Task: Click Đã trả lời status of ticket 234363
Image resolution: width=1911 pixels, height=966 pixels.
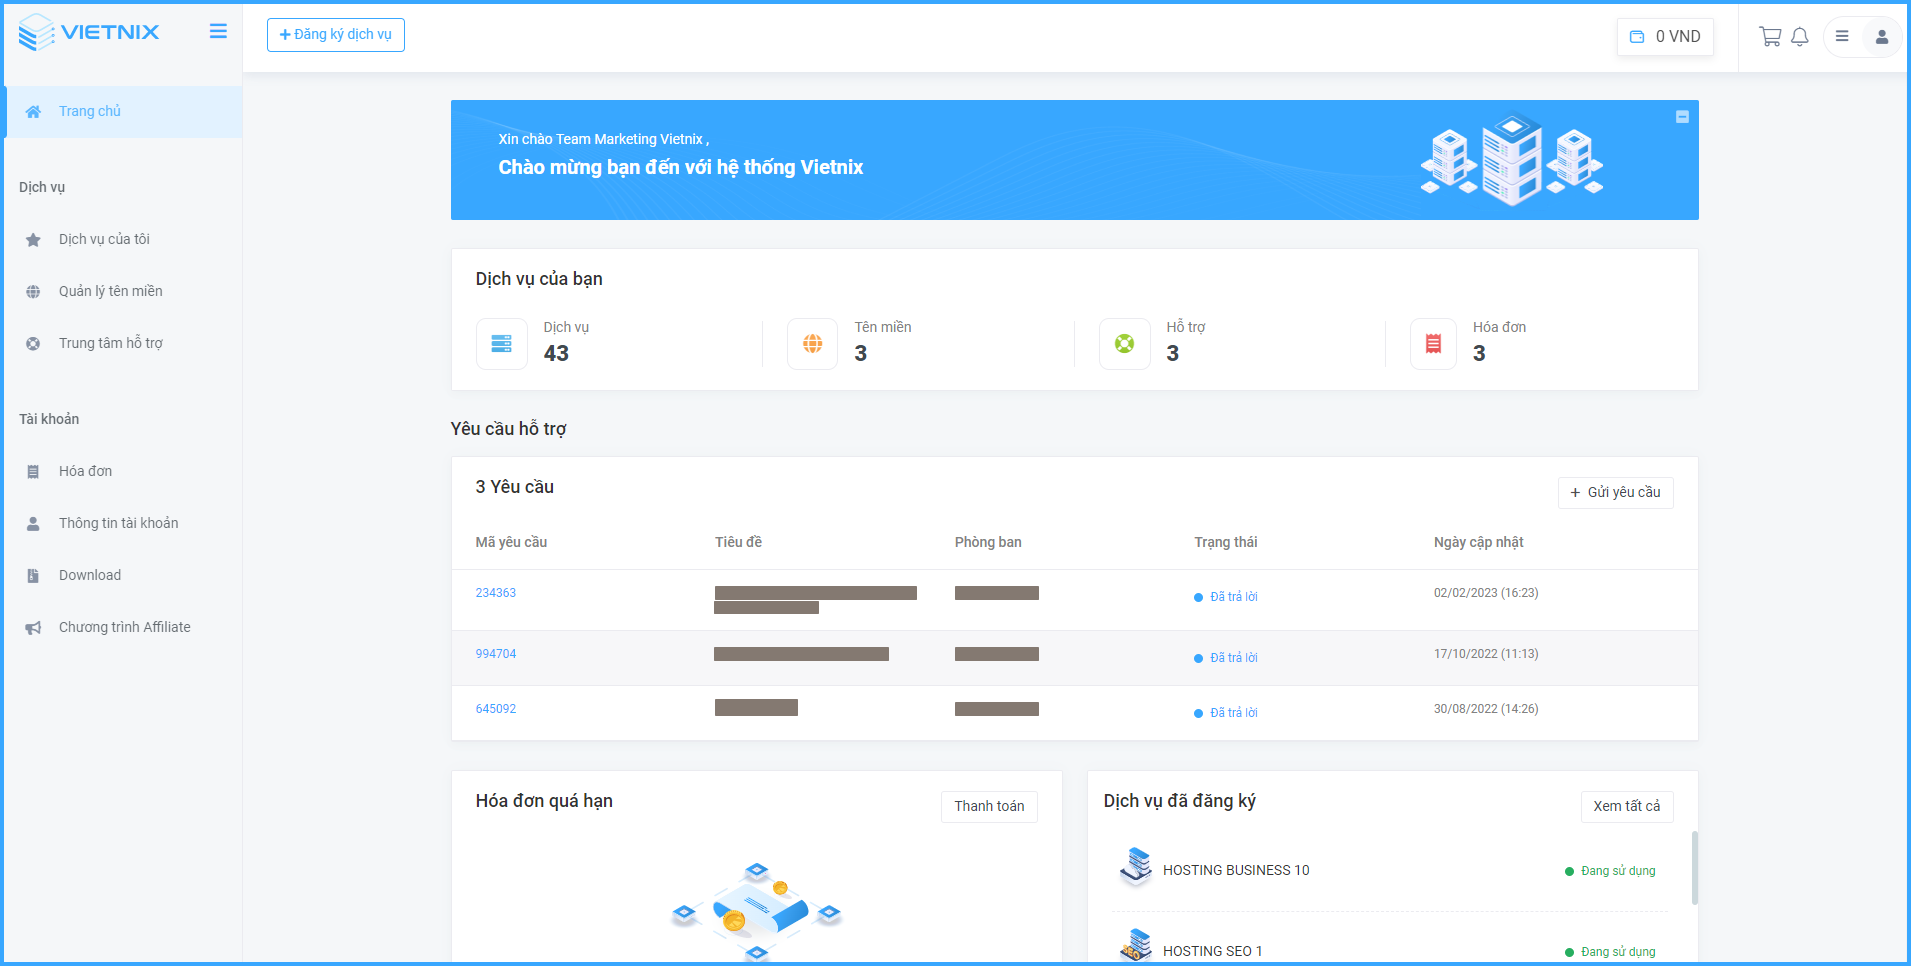Action: coord(1226,597)
